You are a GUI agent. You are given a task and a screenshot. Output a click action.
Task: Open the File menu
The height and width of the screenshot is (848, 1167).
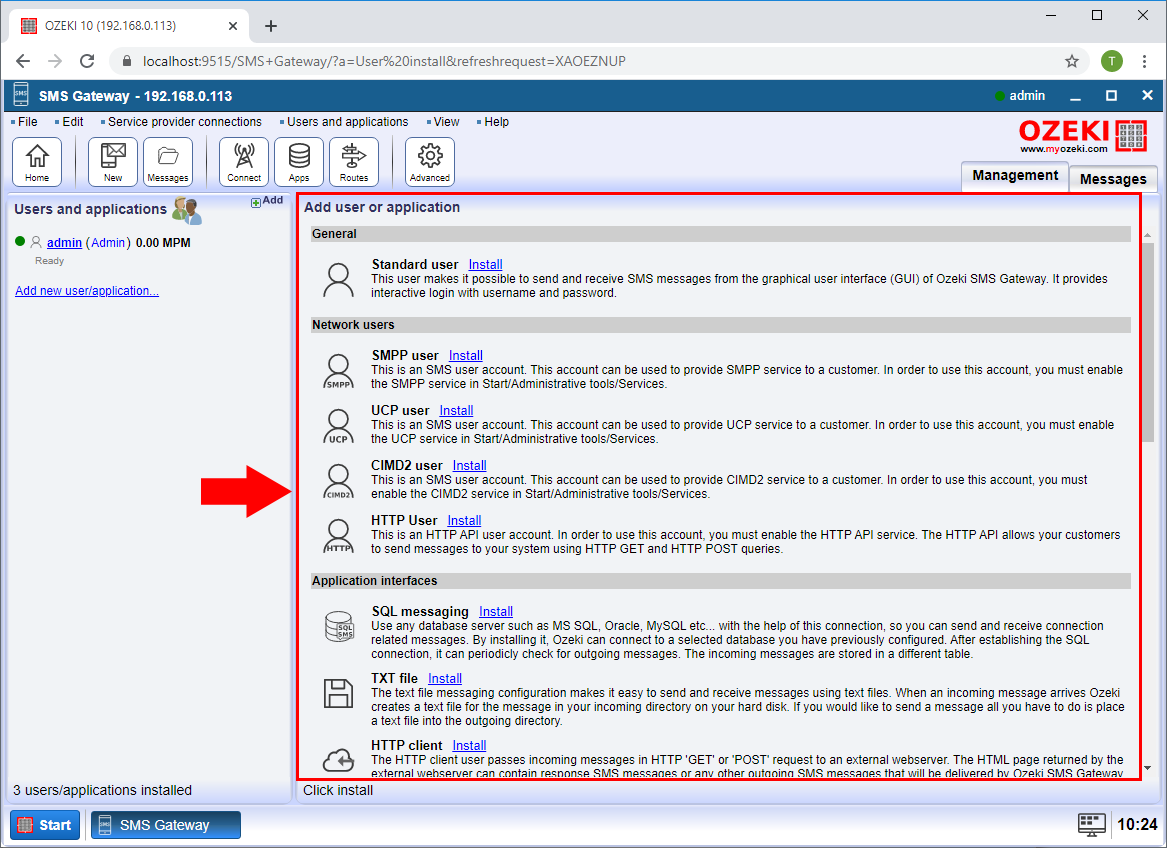pyautogui.click(x=28, y=122)
